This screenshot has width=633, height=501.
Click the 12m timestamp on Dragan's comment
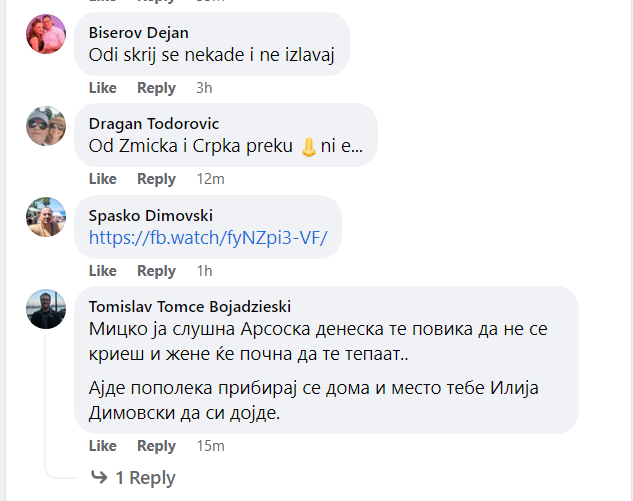click(210, 179)
